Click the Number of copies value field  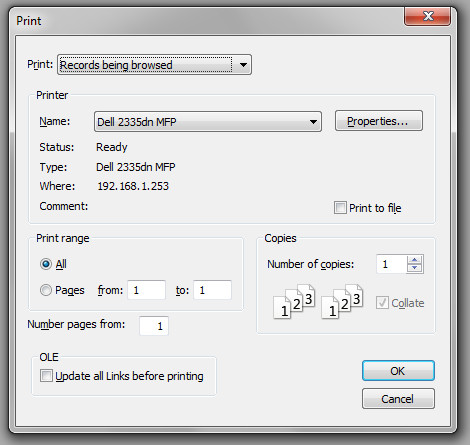[x=392, y=264]
